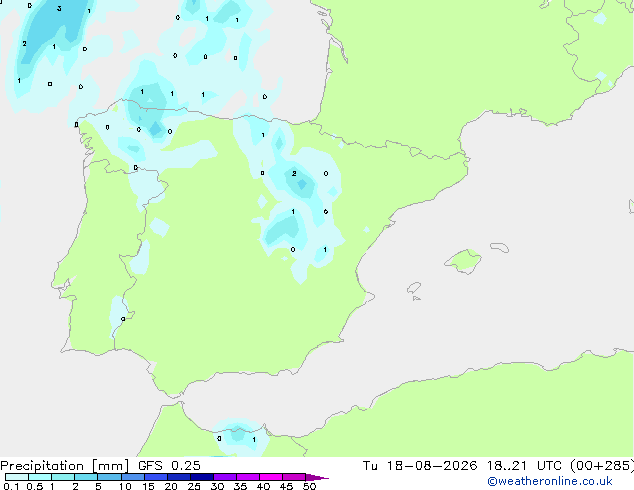The width and height of the screenshot is (634, 490).
Task: Open the weatheronline.co.uk credit link
Action: (550, 481)
